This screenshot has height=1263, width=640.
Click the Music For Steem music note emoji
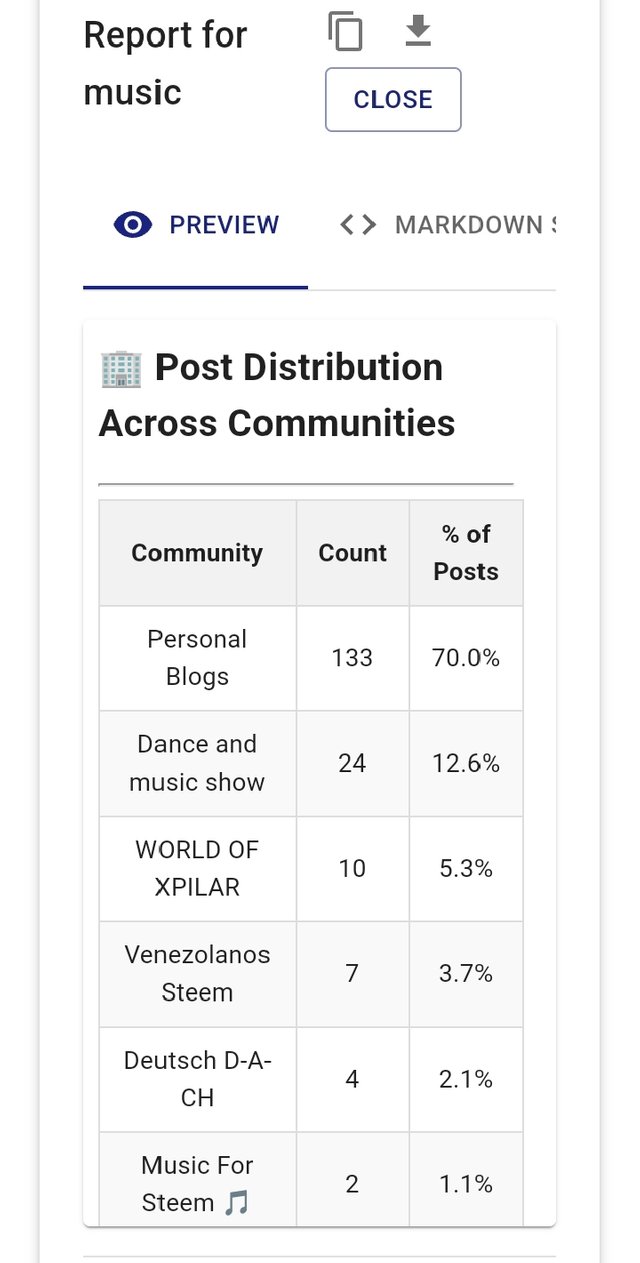pyautogui.click(x=236, y=1203)
